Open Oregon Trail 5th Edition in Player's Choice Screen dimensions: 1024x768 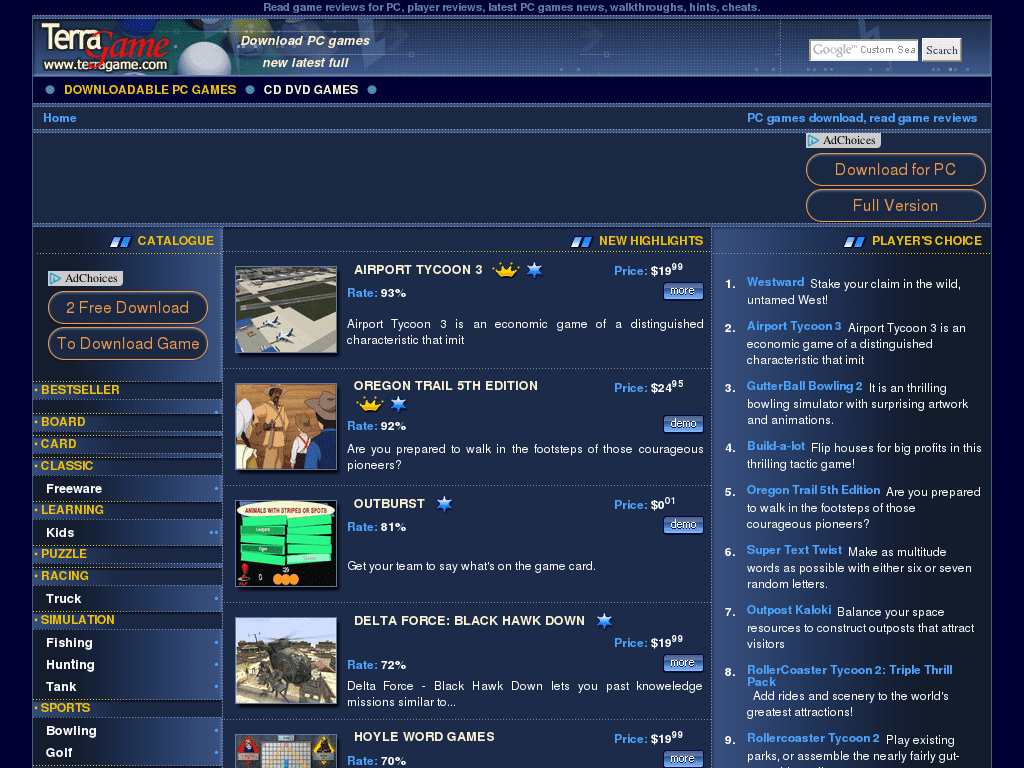pos(814,490)
